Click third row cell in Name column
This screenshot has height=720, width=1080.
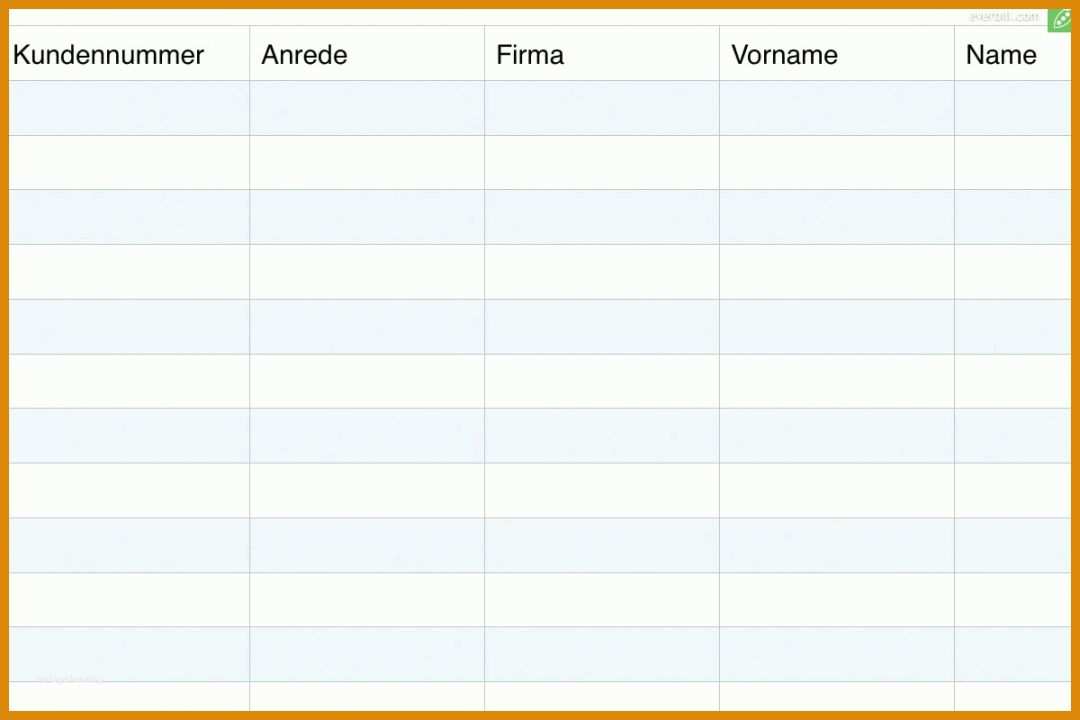(1012, 217)
